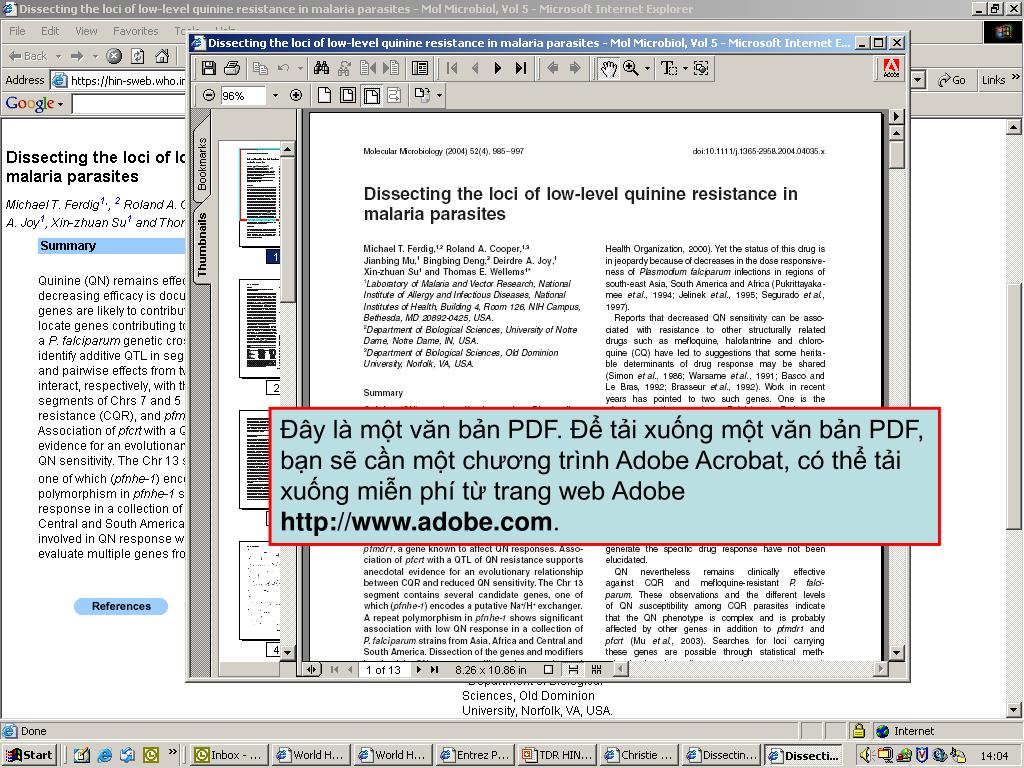Toggle navigation pane from status bar

tap(312, 669)
